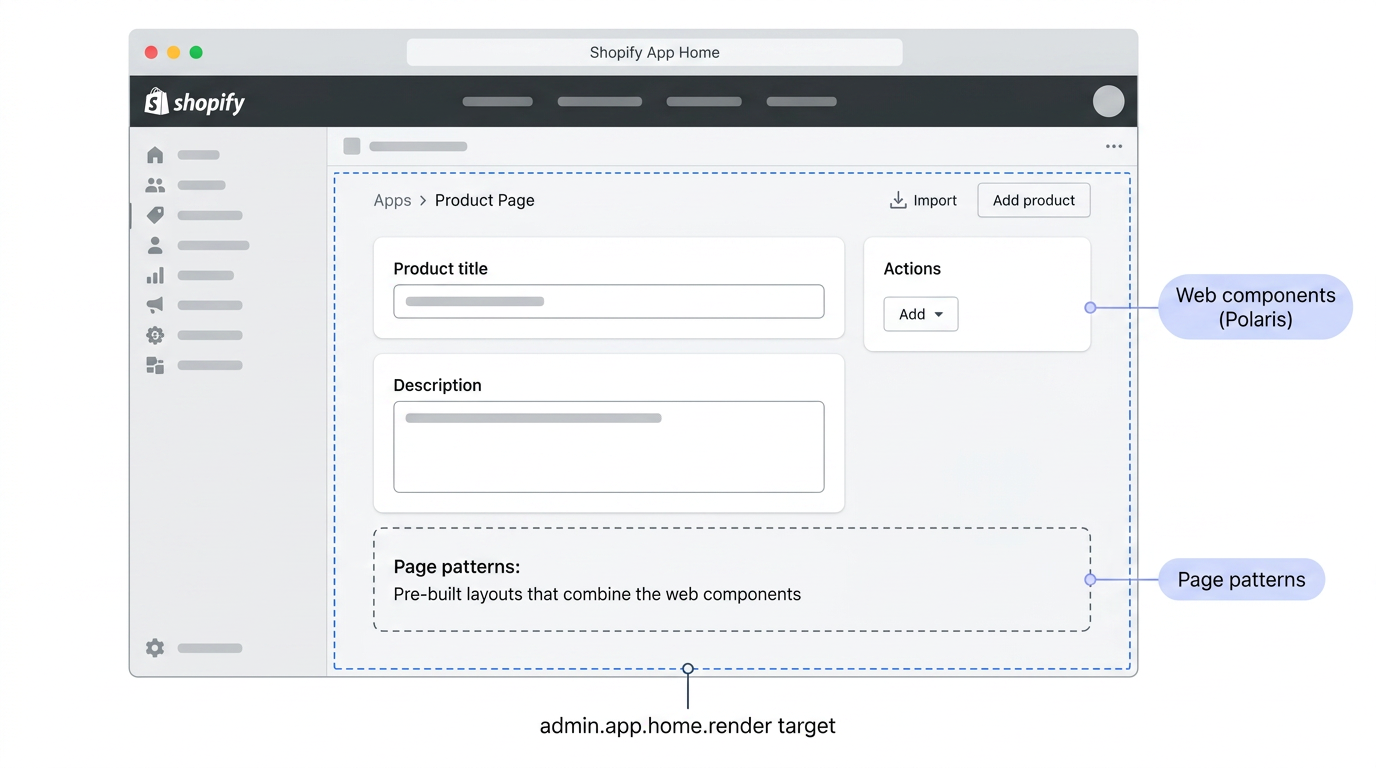Click the app icon square in title bar

click(352, 146)
